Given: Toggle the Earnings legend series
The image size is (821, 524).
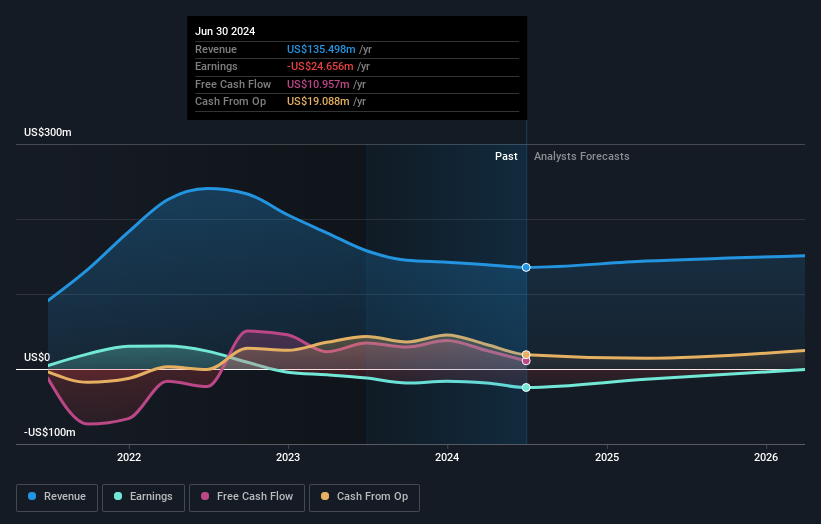Looking at the screenshot, I should pyautogui.click(x=143, y=497).
